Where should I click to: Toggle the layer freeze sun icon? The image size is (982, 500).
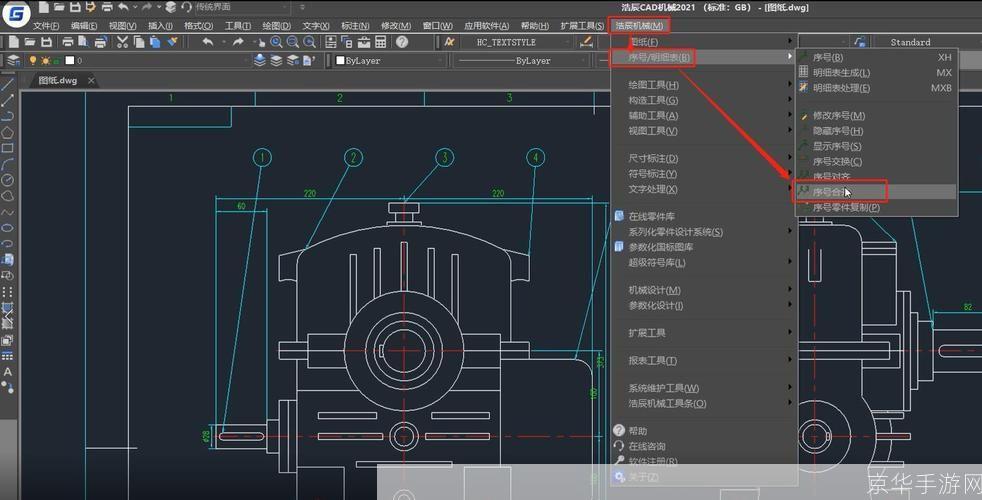point(45,61)
